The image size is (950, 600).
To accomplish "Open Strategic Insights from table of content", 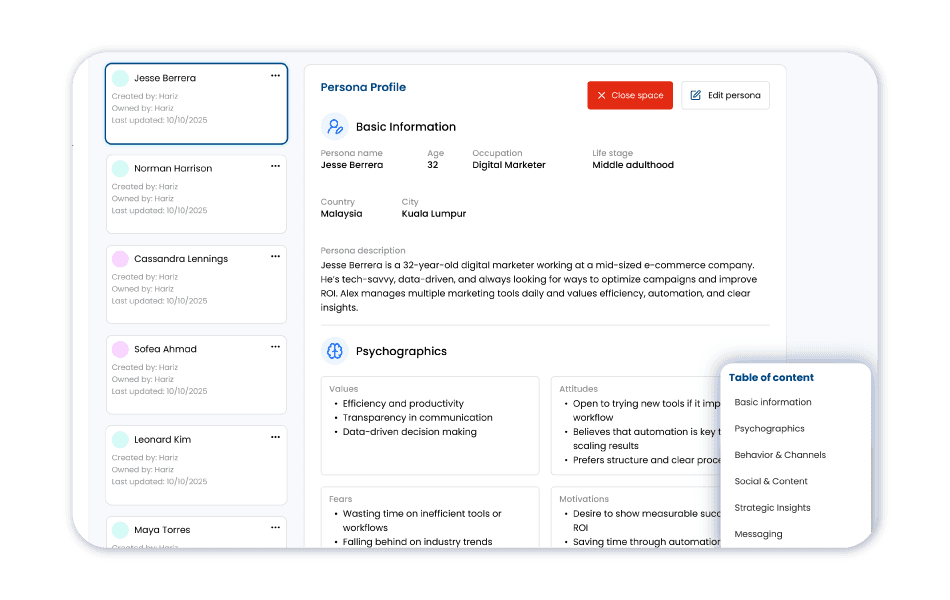I will [x=772, y=508].
